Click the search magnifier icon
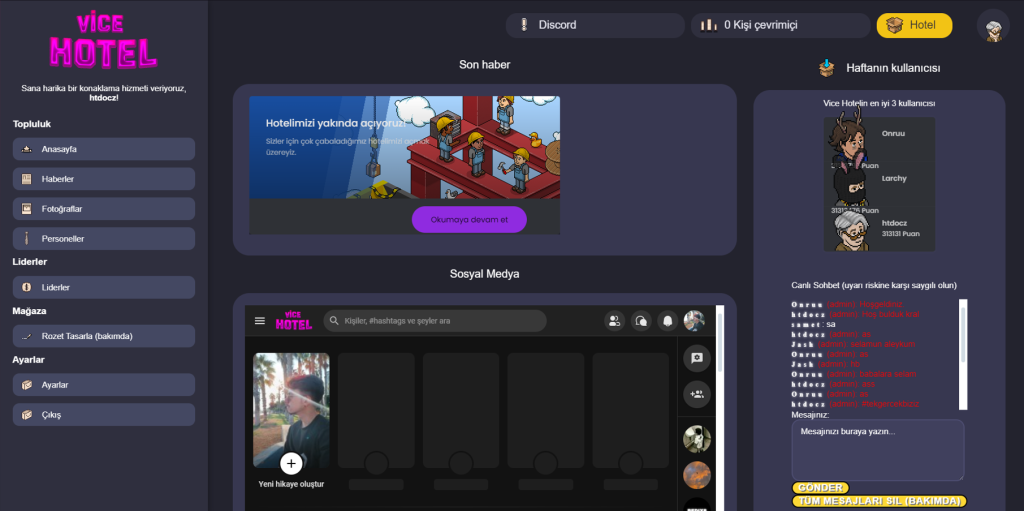 (x=334, y=321)
